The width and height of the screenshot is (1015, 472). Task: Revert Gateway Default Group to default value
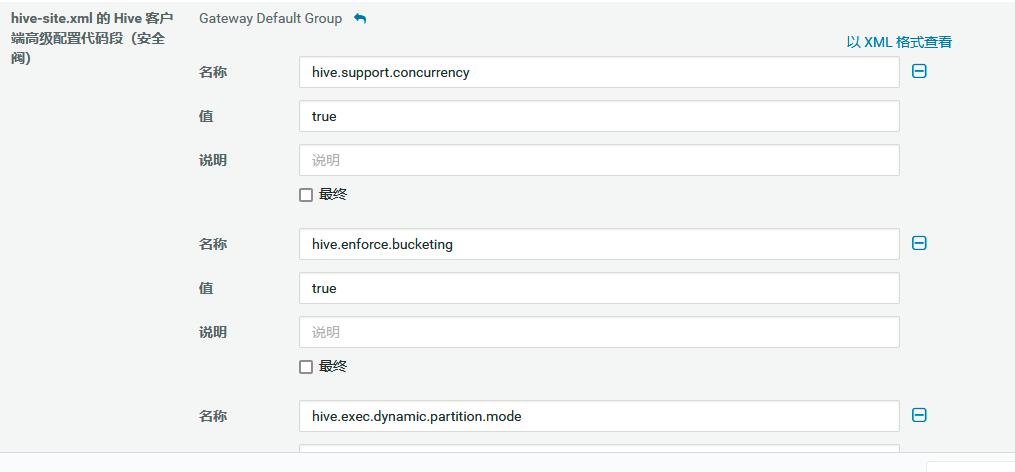(360, 19)
